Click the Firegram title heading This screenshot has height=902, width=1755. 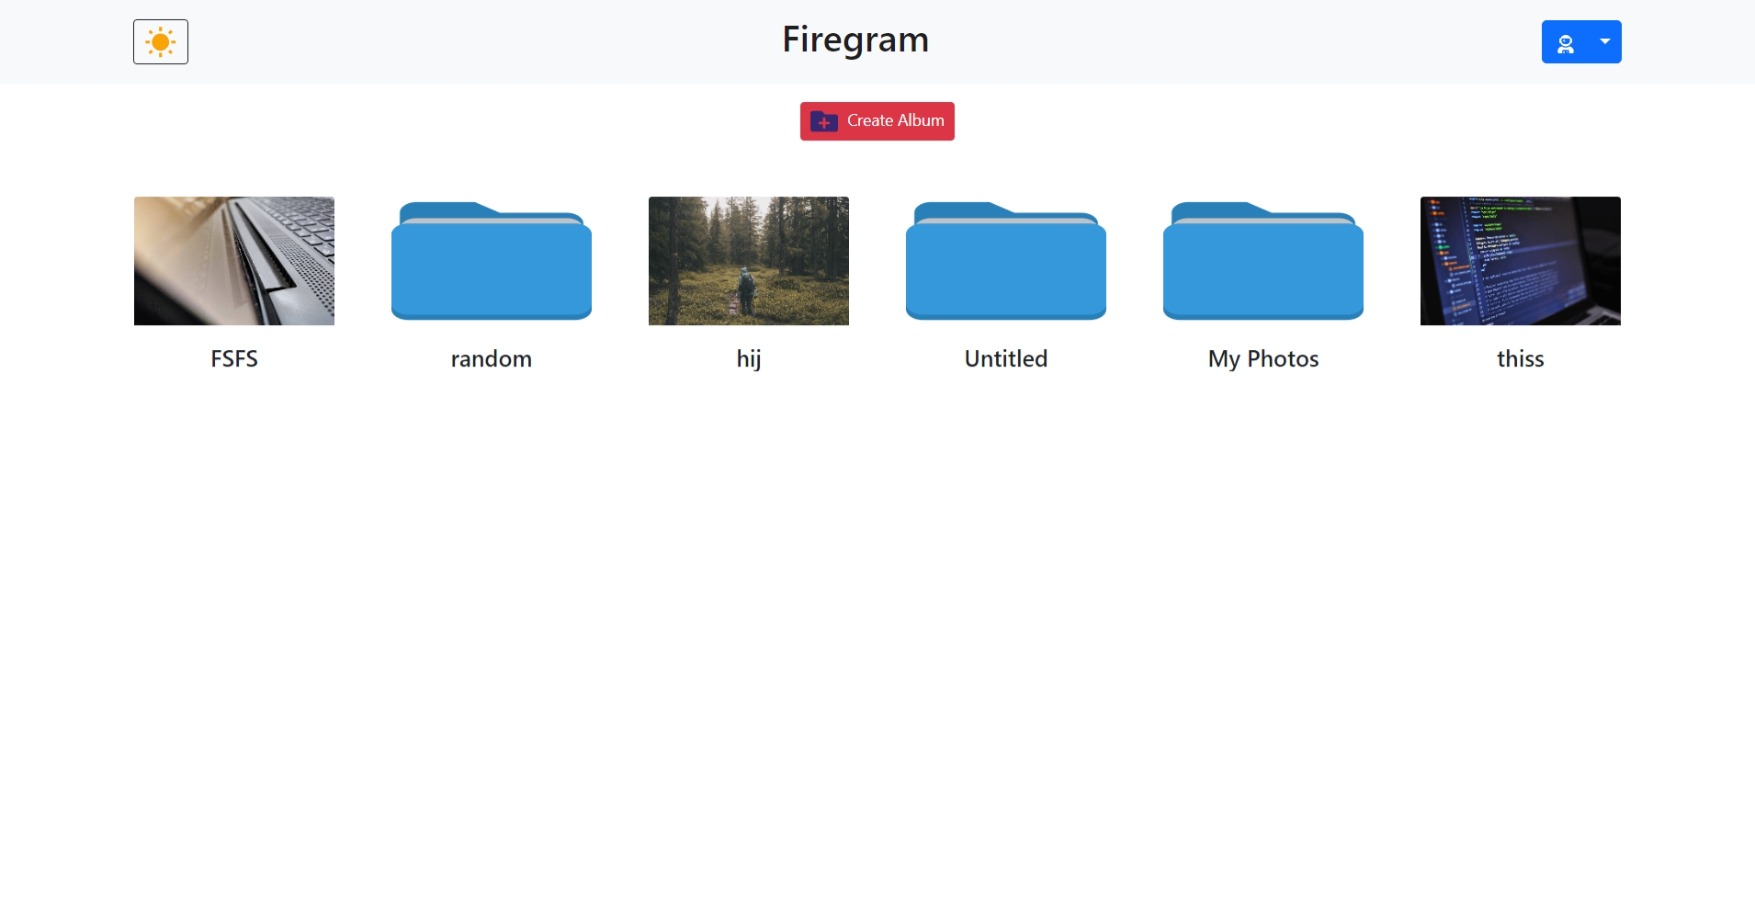coord(855,40)
